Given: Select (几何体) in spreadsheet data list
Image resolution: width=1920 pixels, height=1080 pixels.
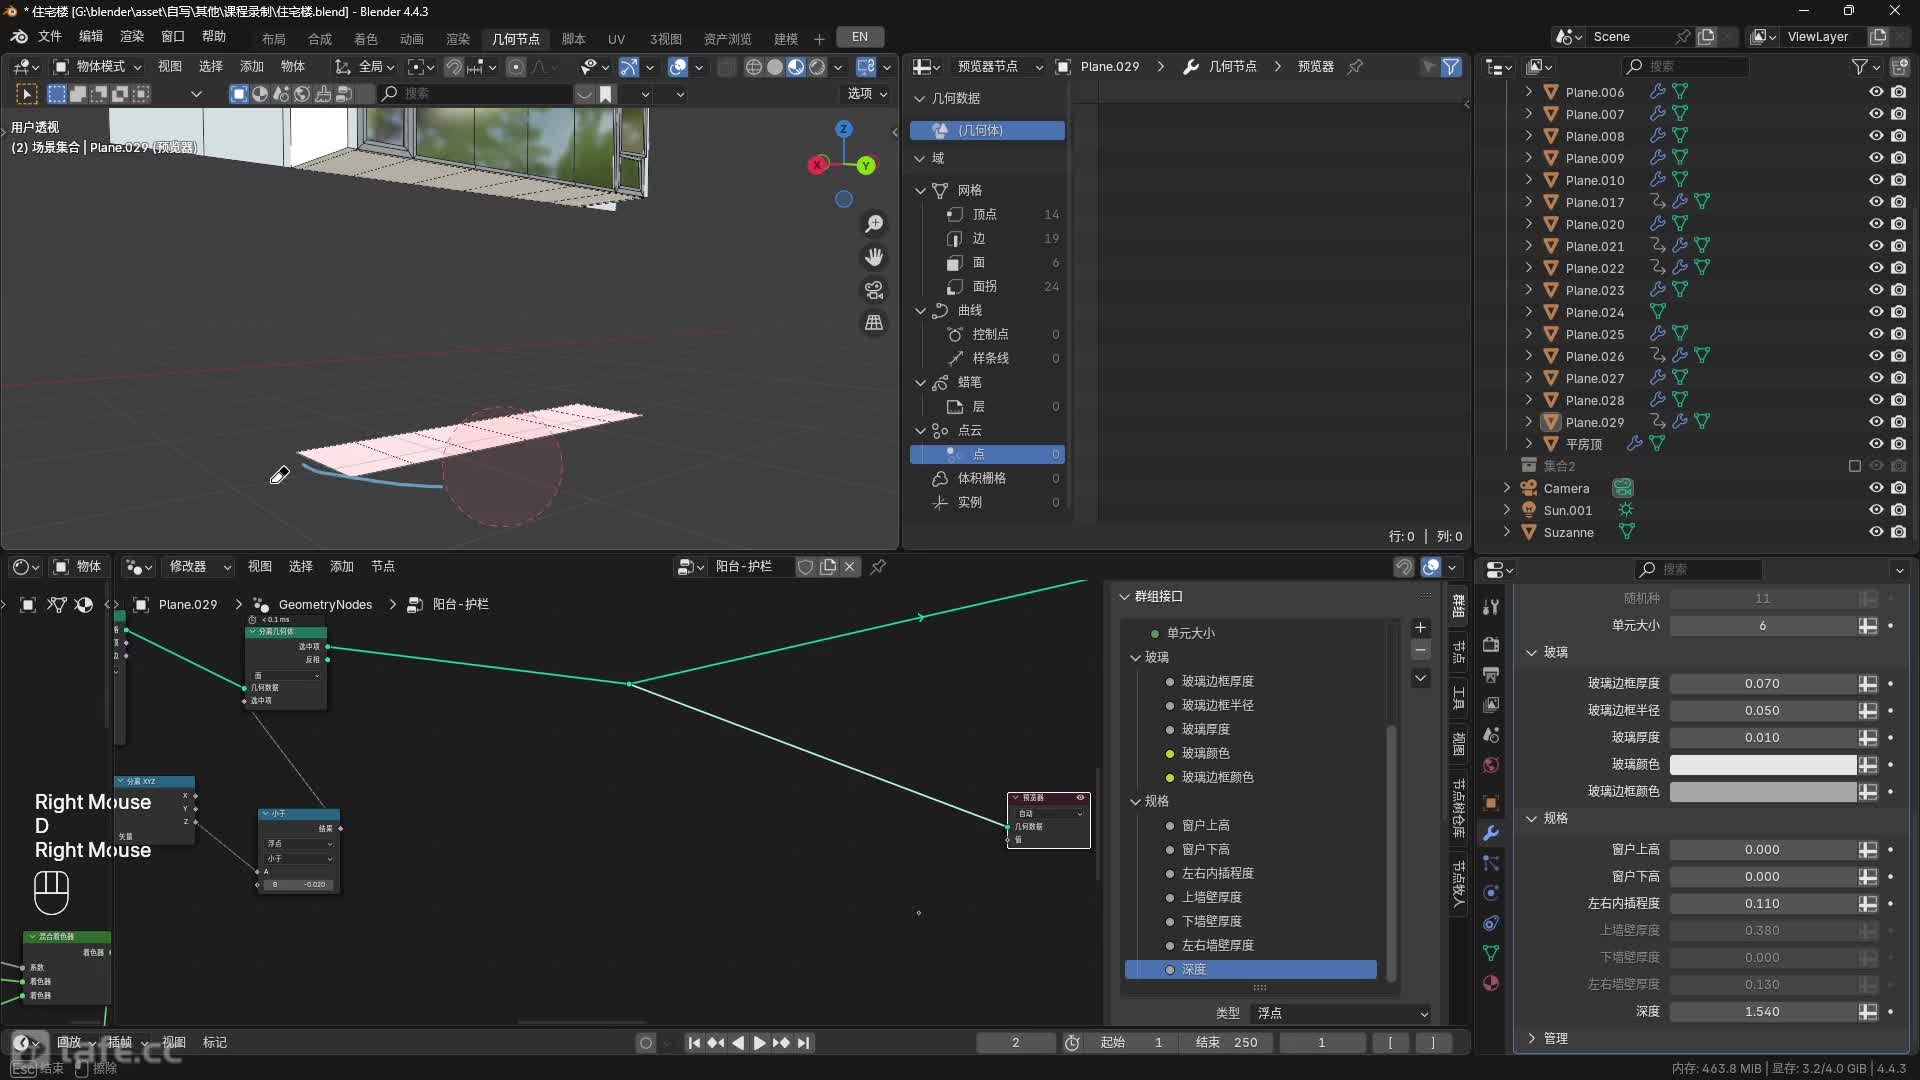Looking at the screenshot, I should click(987, 131).
